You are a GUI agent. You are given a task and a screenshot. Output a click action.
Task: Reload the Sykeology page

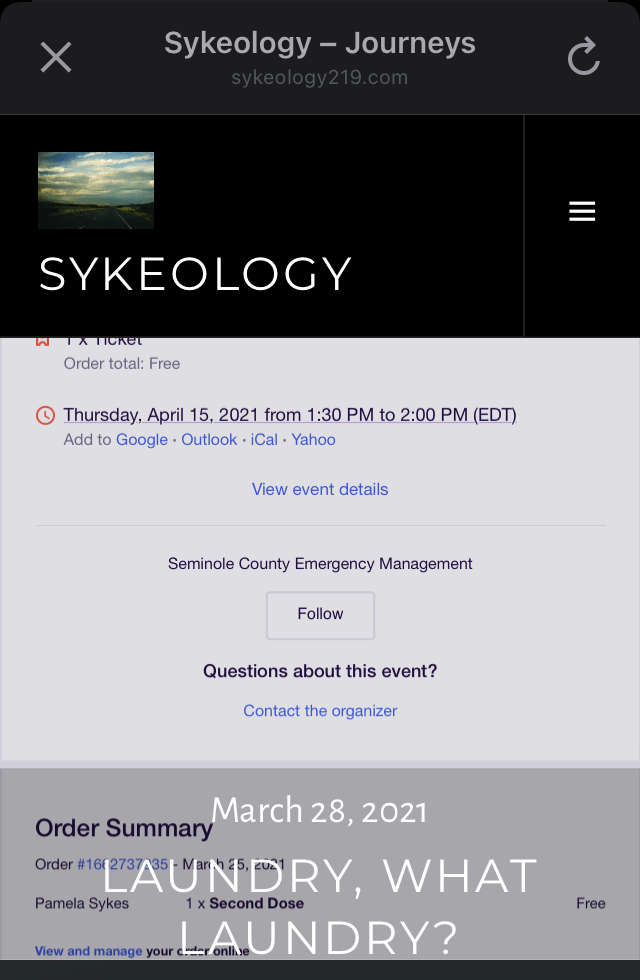pyautogui.click(x=583, y=57)
